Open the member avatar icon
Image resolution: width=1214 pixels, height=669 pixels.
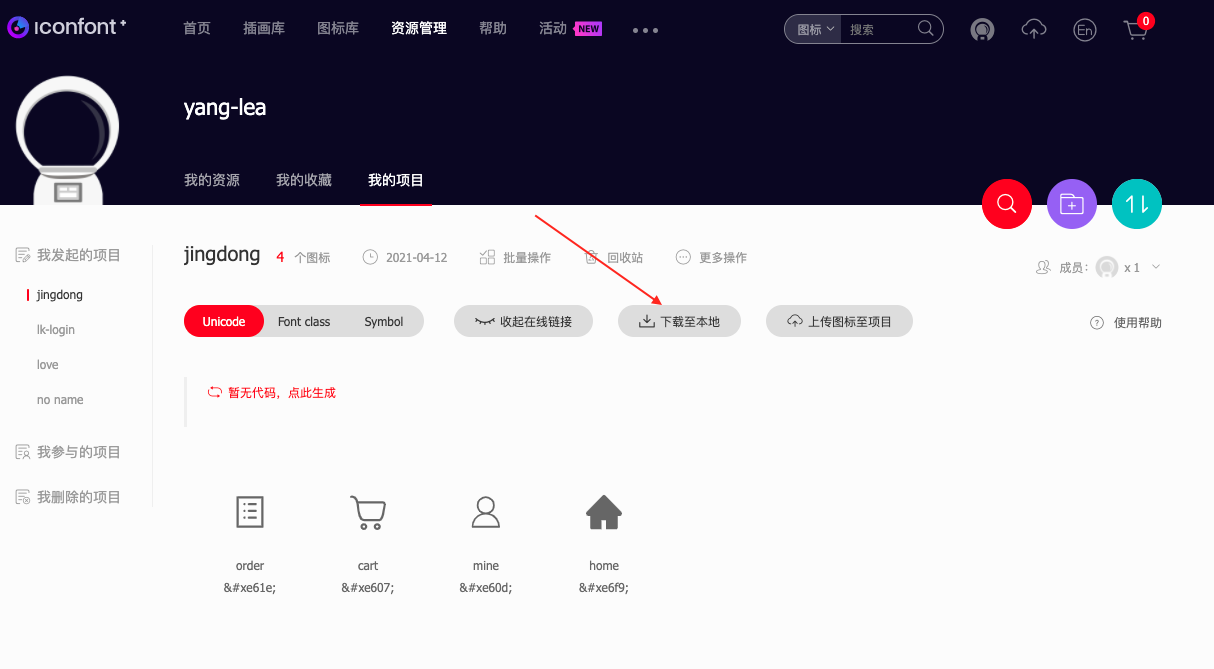click(1106, 267)
